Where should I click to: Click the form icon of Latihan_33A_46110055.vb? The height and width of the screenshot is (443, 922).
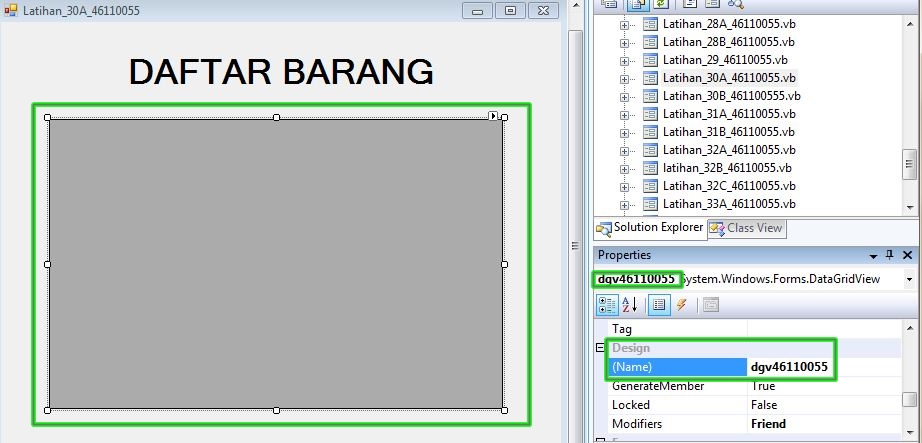point(650,204)
